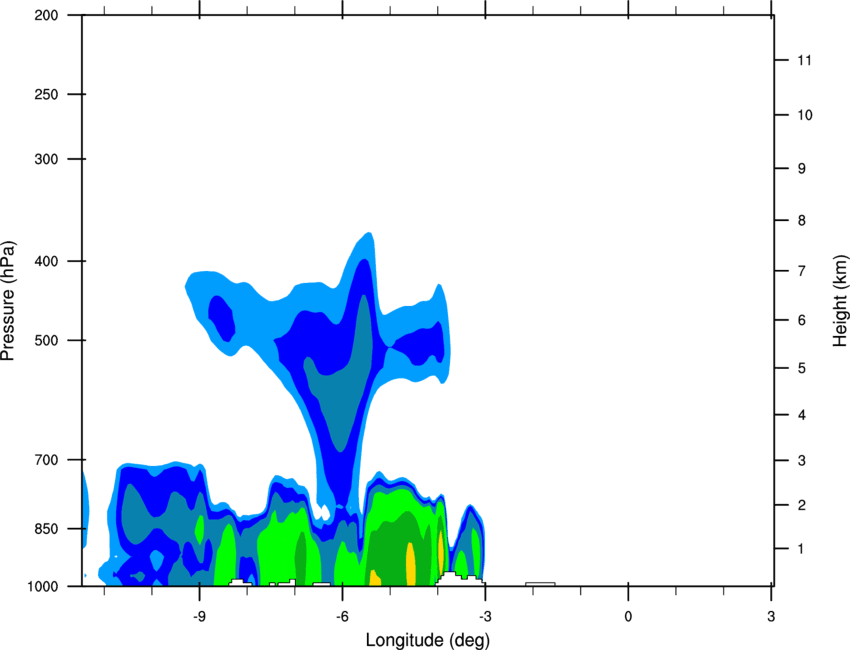The height and width of the screenshot is (650, 850).
Task: Pick the 4 km height label
Action: (801, 415)
